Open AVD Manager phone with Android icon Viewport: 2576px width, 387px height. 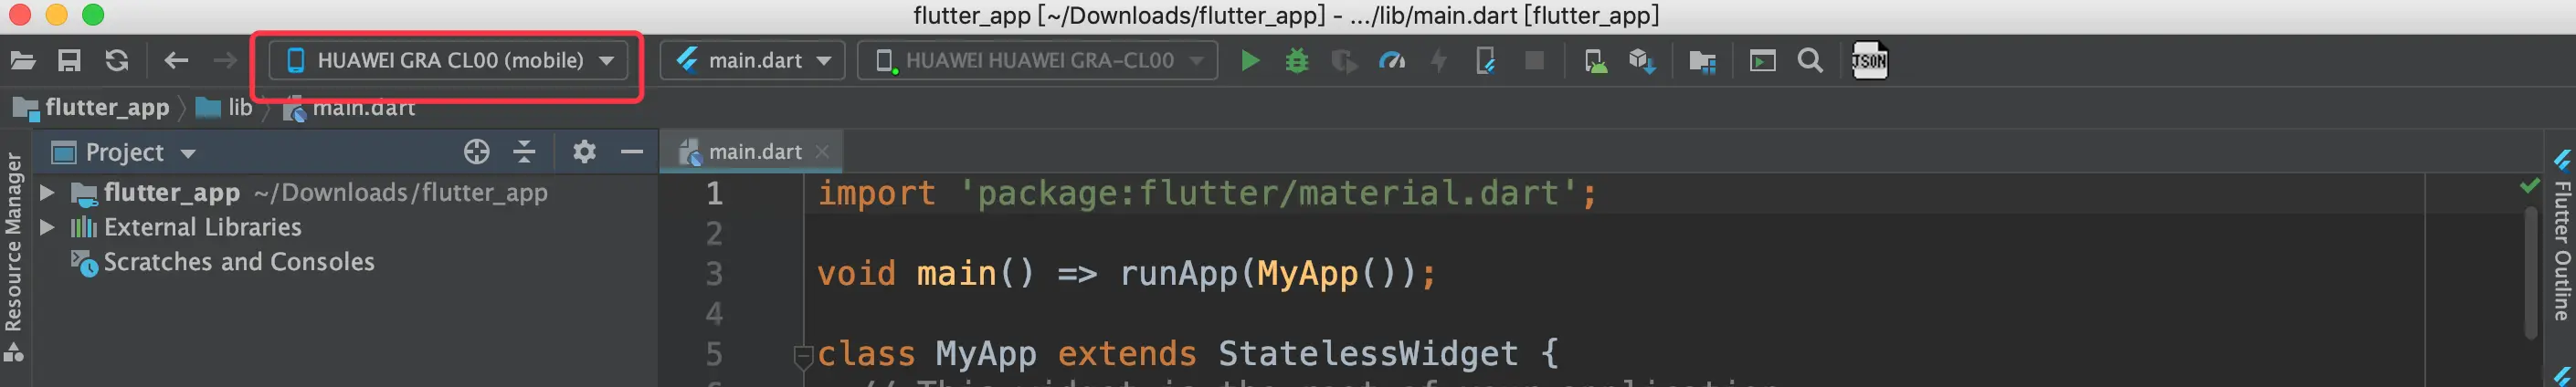[1596, 61]
